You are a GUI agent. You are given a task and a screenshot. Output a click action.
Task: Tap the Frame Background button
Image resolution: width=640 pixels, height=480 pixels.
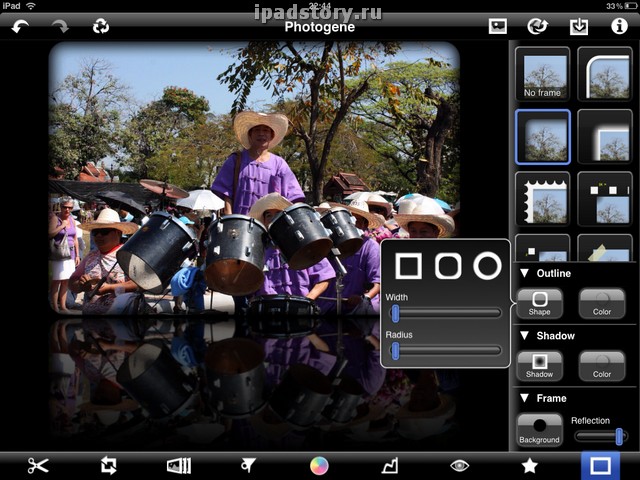tap(540, 430)
